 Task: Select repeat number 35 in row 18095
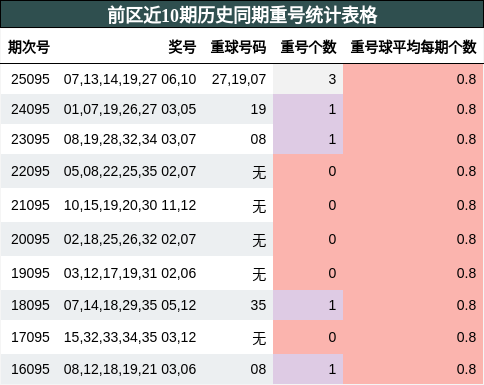coord(258,305)
